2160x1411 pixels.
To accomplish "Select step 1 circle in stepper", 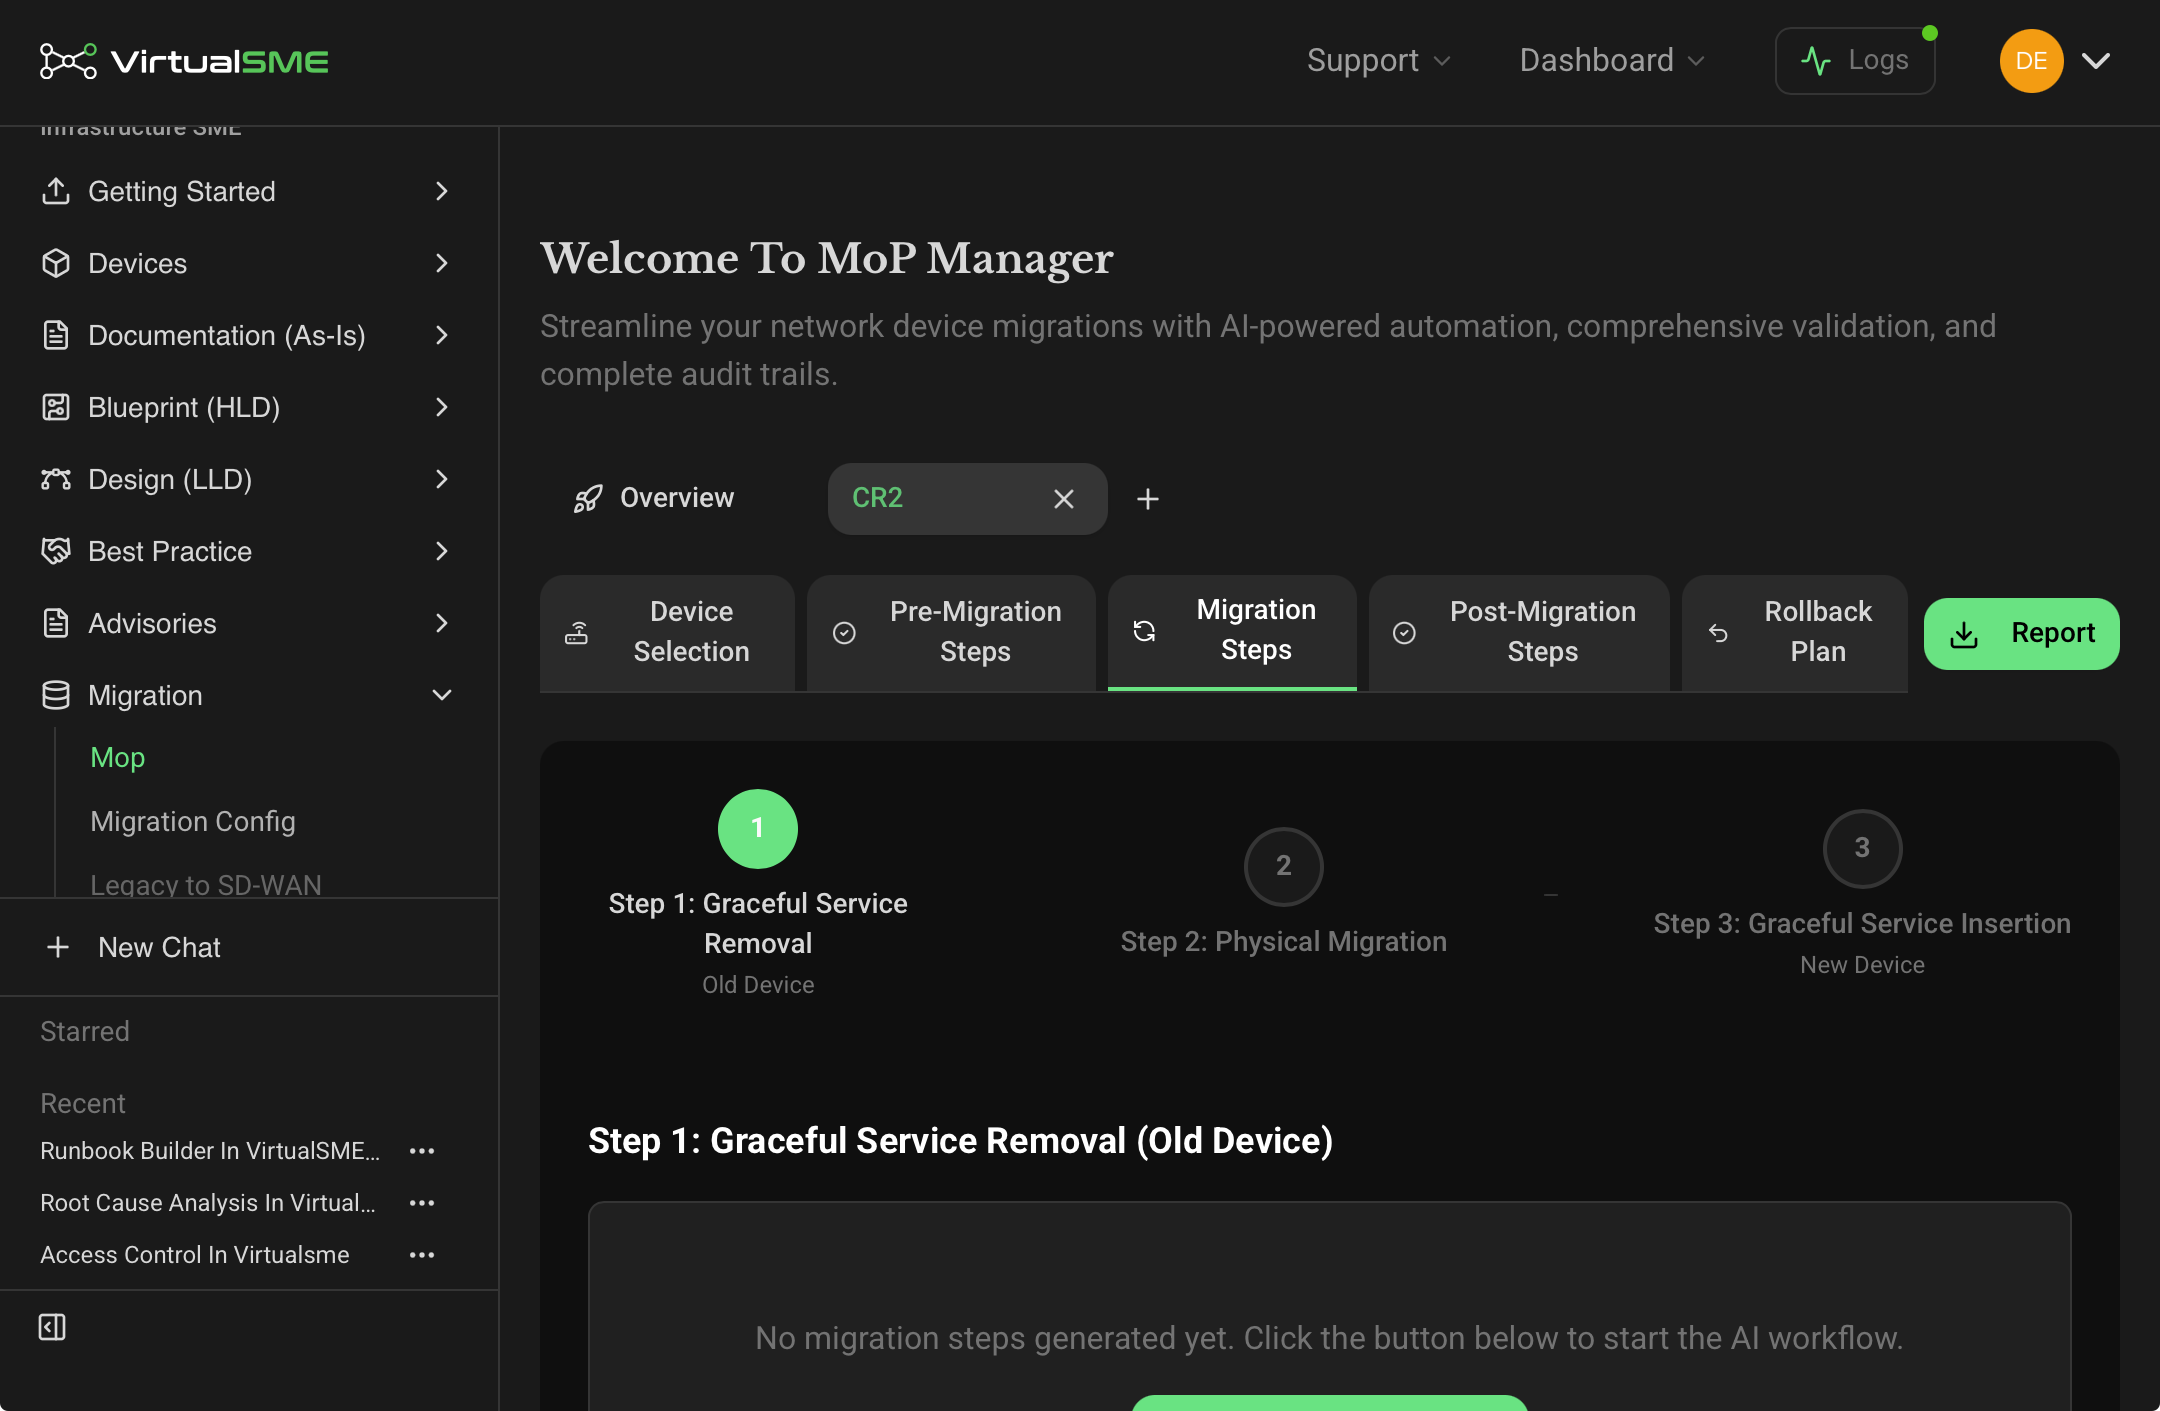I will 758,829.
